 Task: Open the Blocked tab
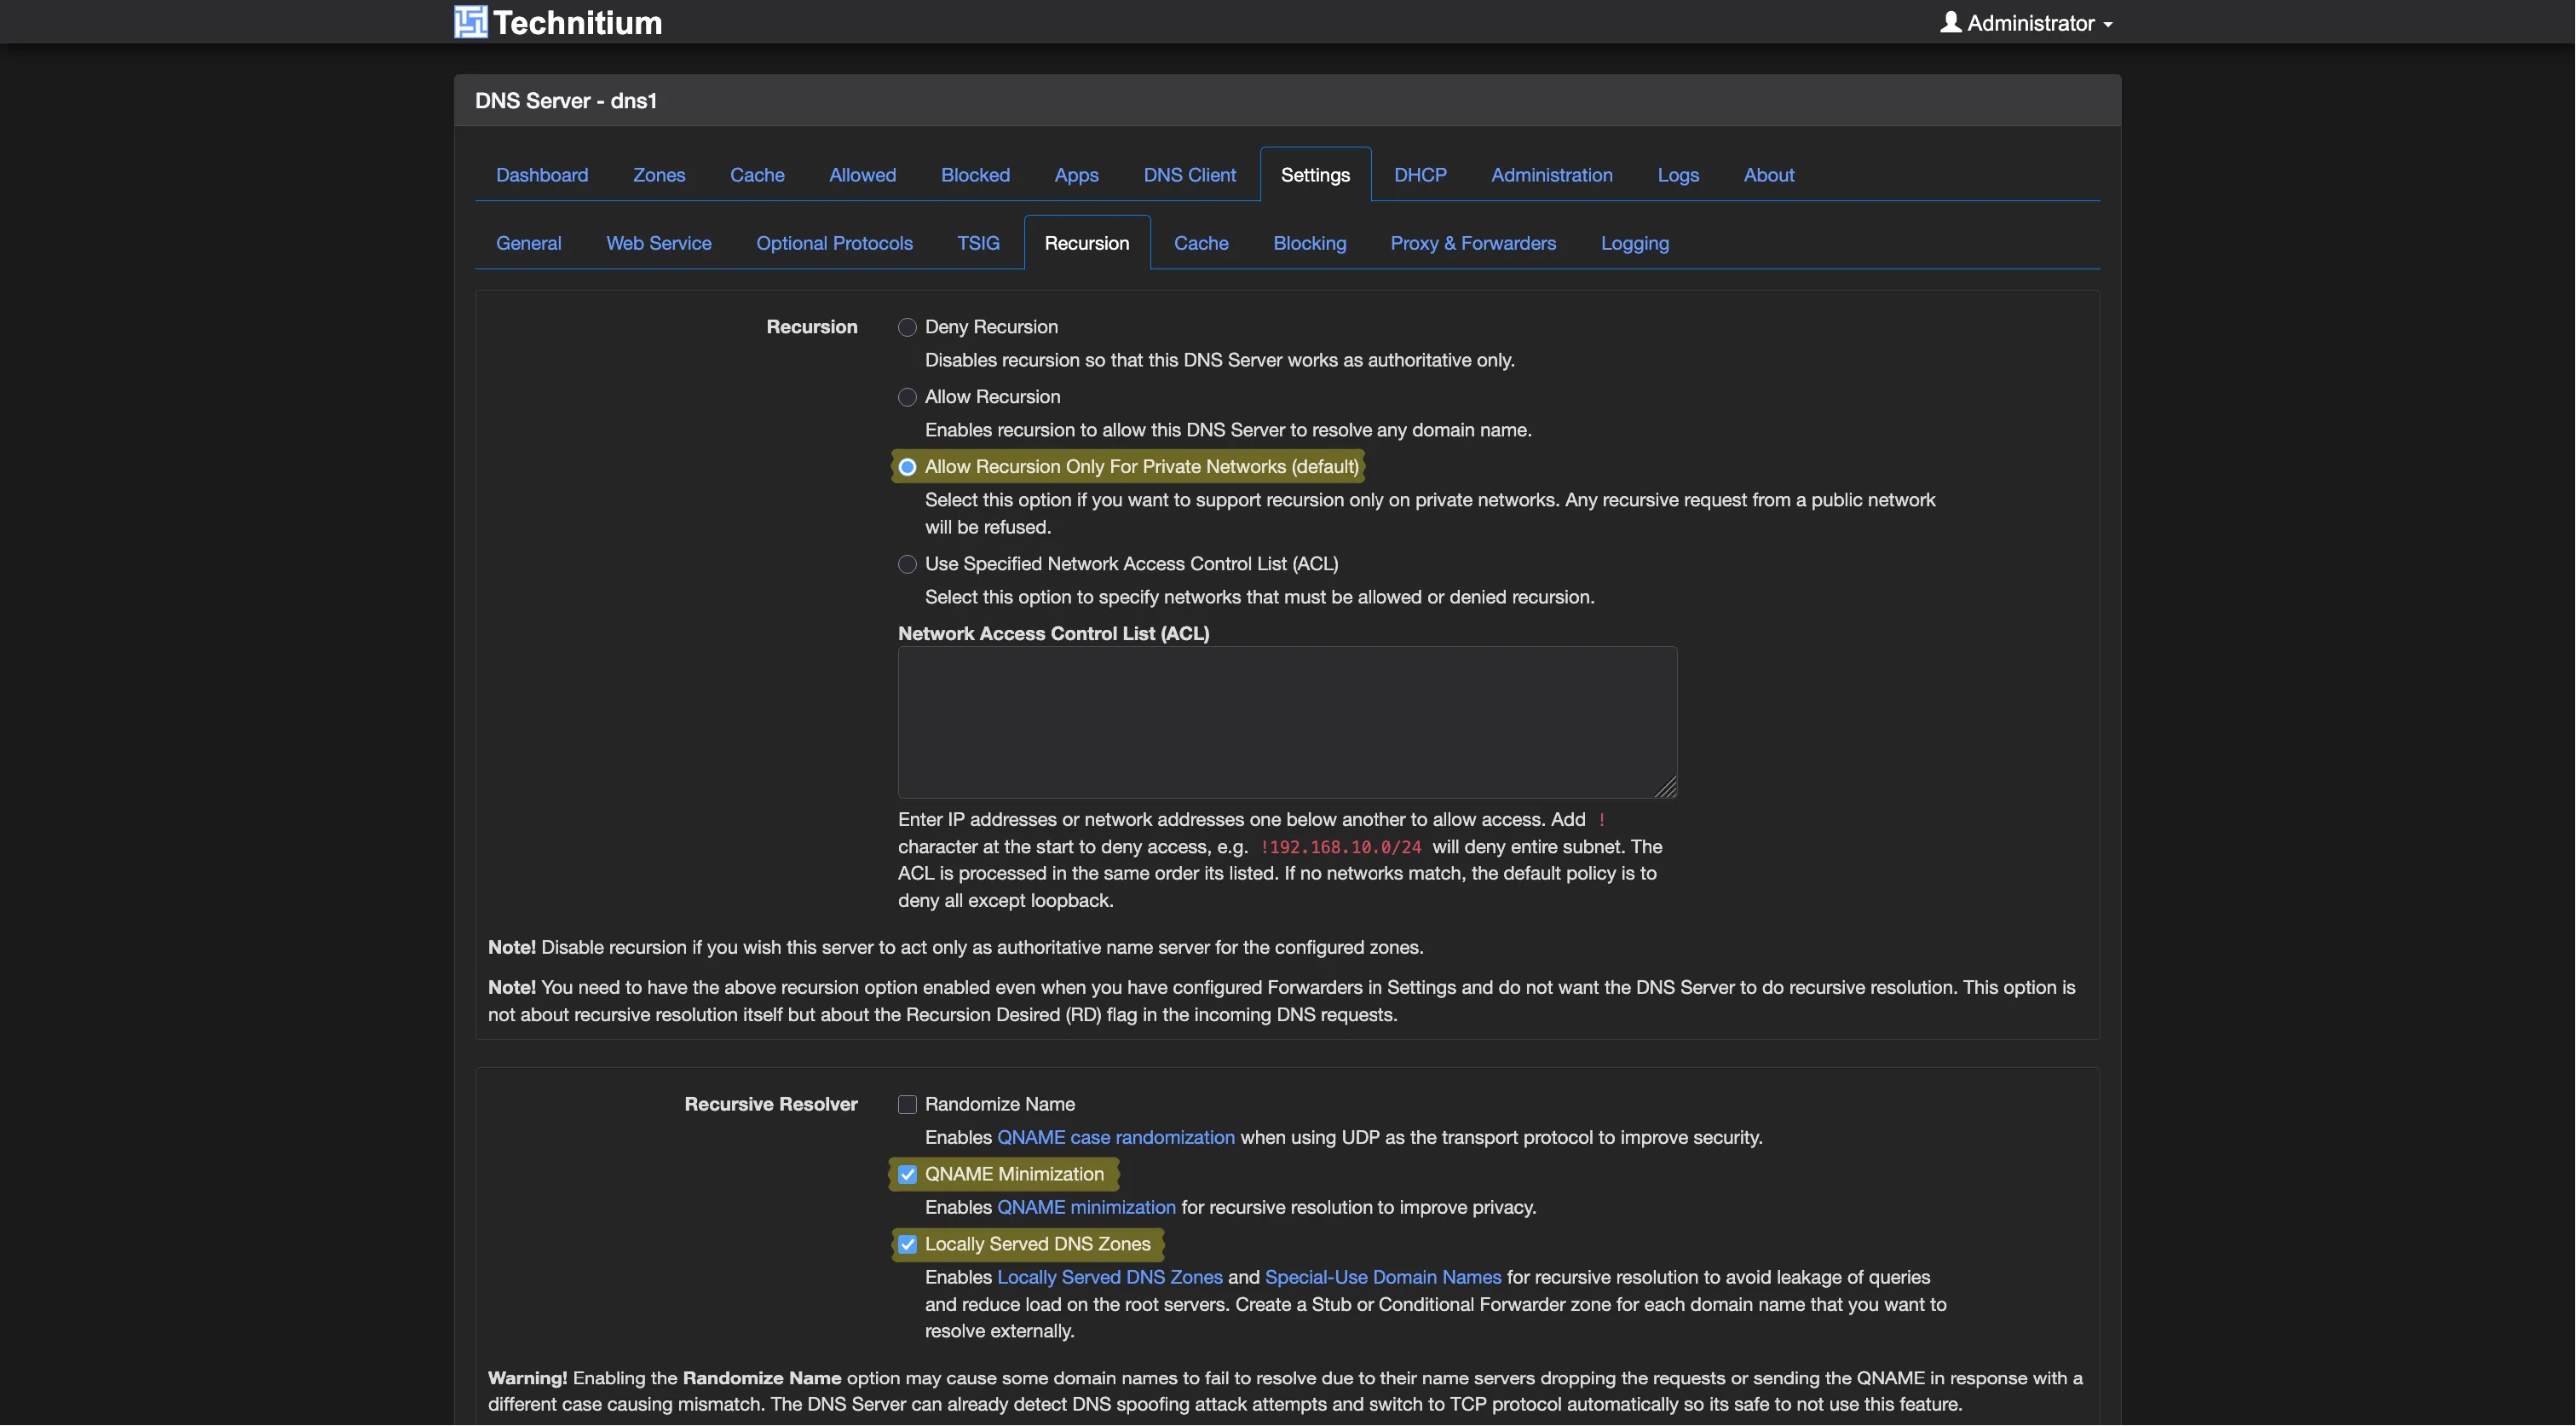coord(975,175)
